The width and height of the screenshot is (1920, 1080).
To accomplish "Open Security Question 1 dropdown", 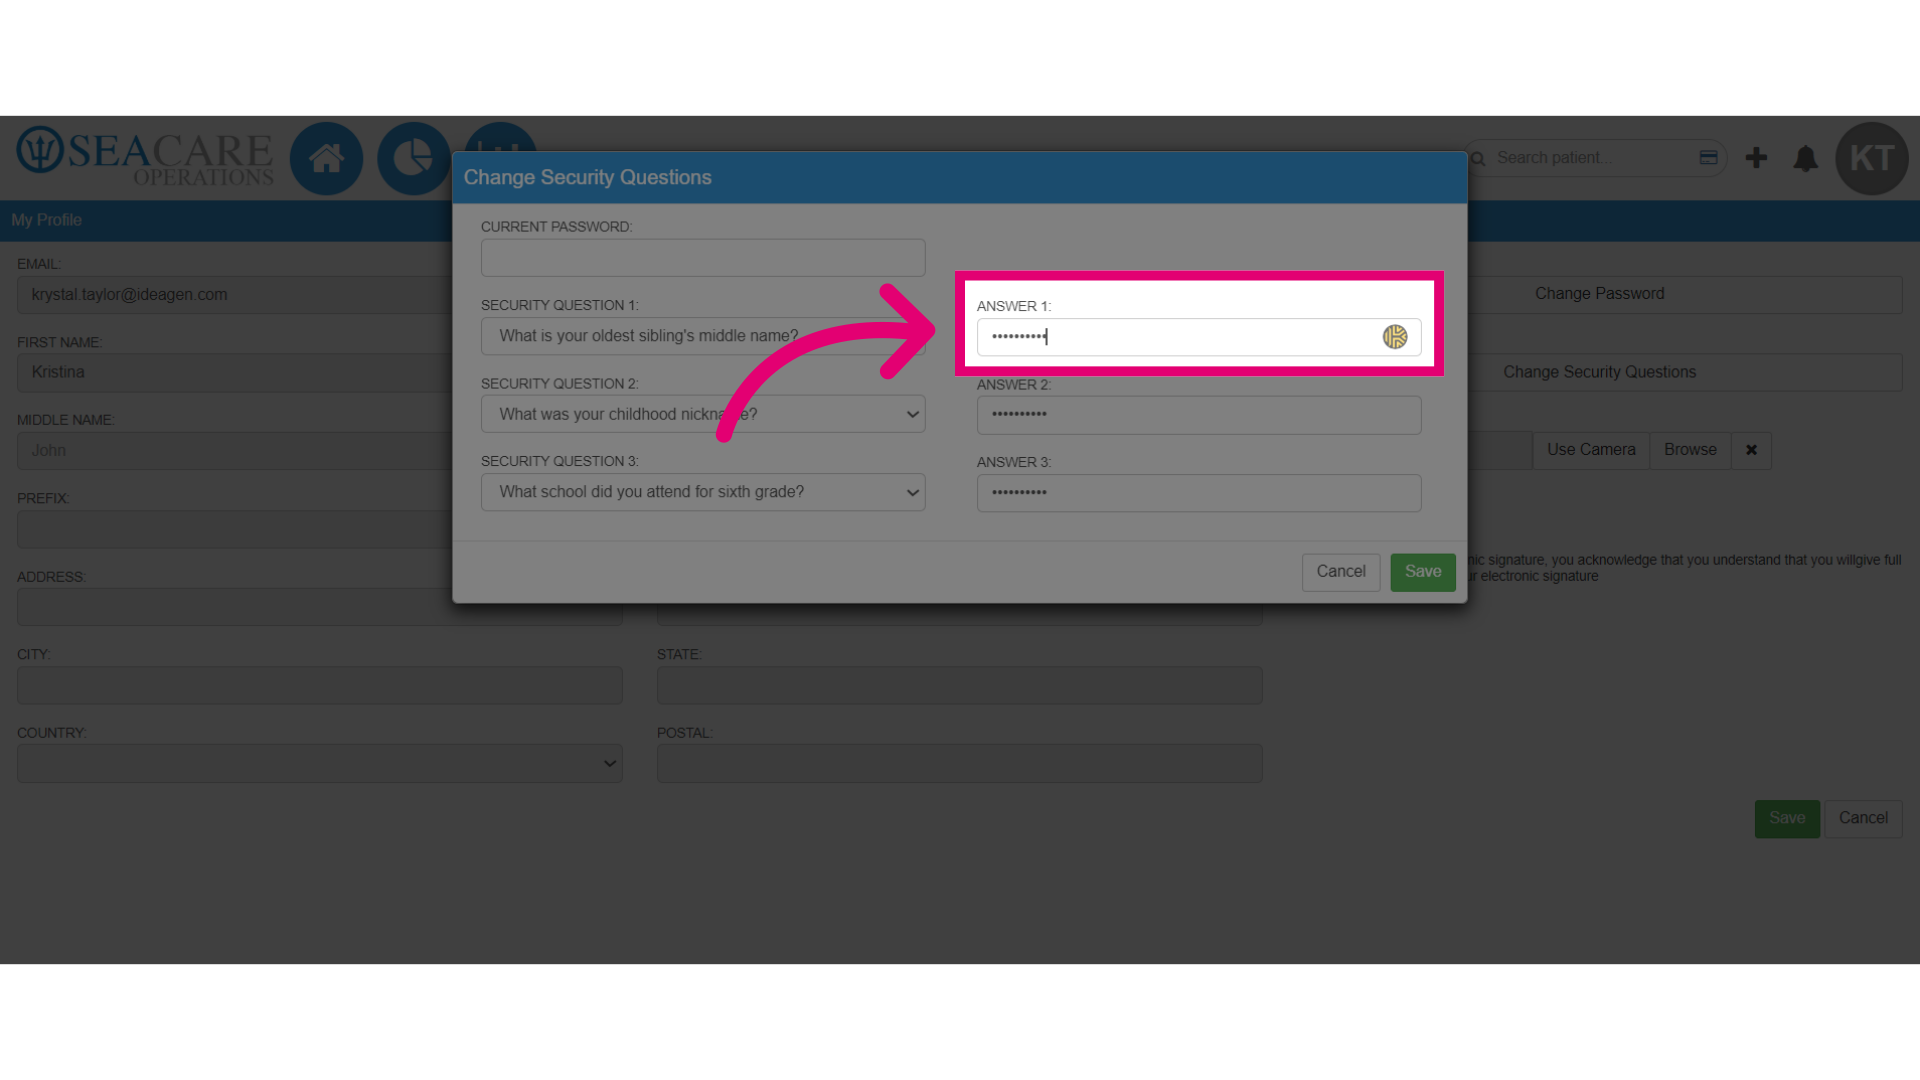I will point(703,336).
